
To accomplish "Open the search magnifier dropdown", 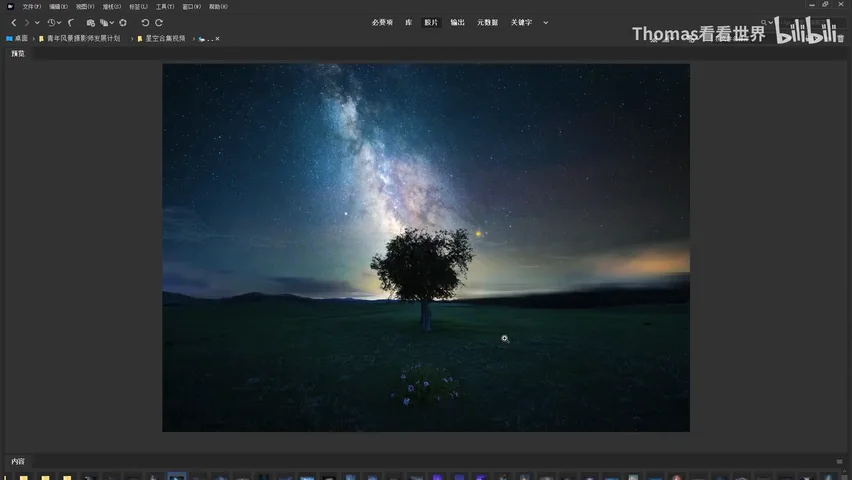I will click(x=766, y=23).
